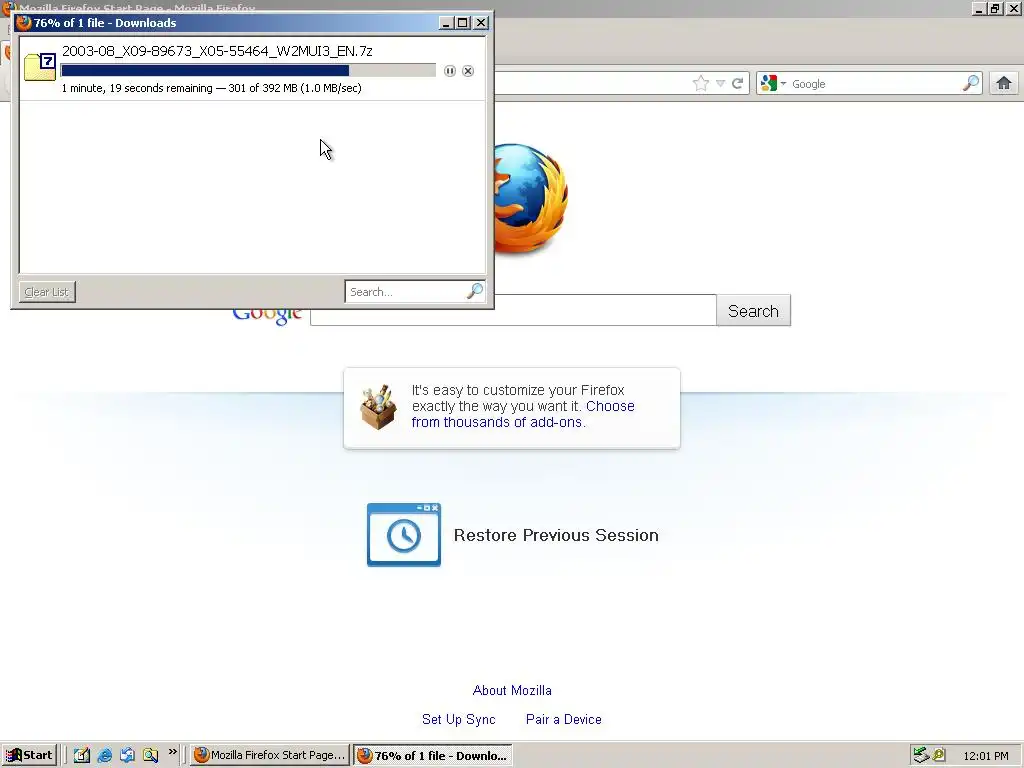This screenshot has height=768, width=1024.
Task: Minimize the main Firefox window
Action: click(x=978, y=8)
